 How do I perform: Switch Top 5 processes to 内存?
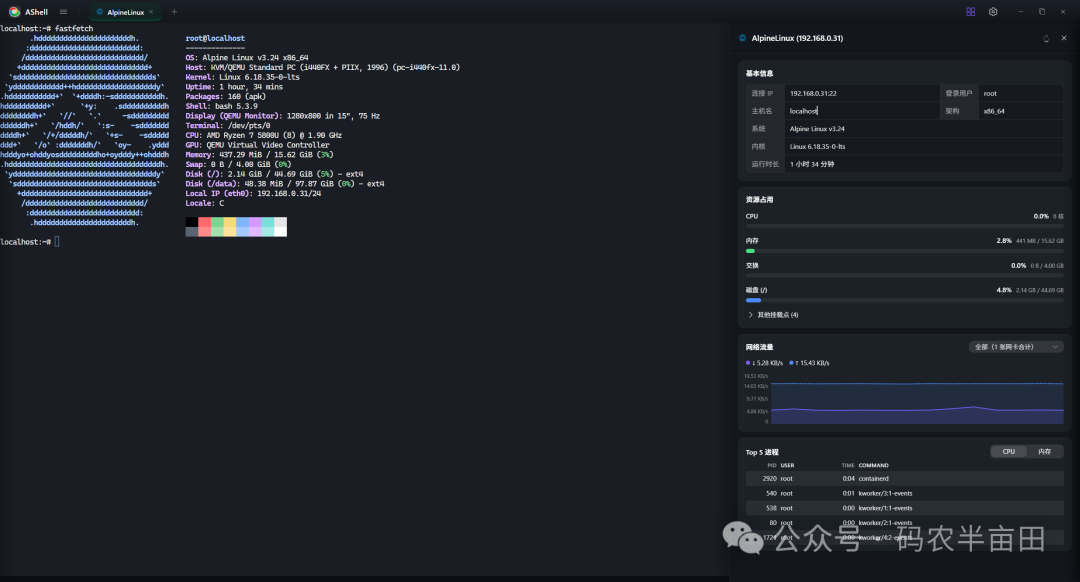(x=1044, y=452)
